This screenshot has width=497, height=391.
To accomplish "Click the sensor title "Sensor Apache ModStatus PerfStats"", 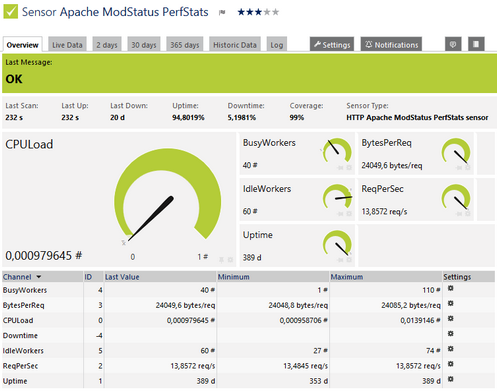I will tap(115, 12).
